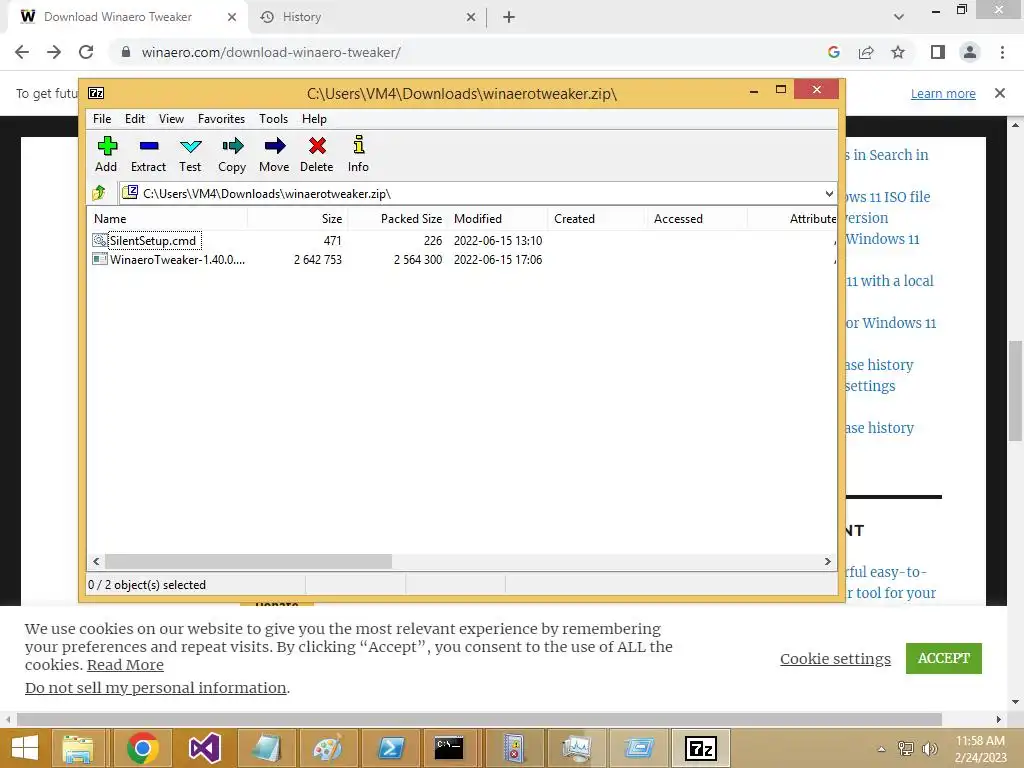This screenshot has width=1024, height=768.
Task: Open Info for the selected item
Action: coord(358,155)
